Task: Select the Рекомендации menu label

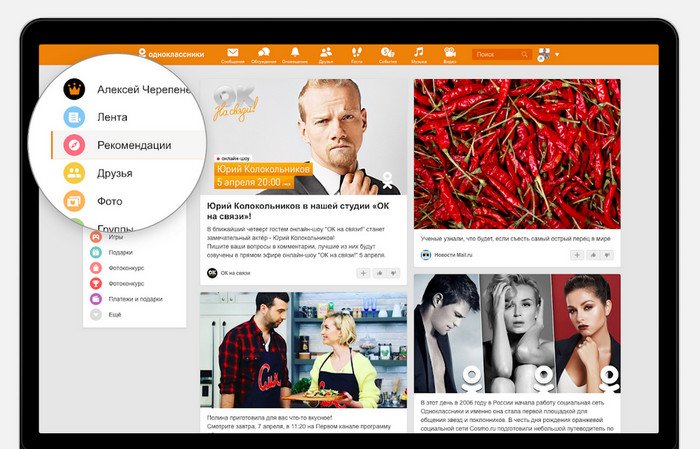Action: pyautogui.click(x=134, y=146)
